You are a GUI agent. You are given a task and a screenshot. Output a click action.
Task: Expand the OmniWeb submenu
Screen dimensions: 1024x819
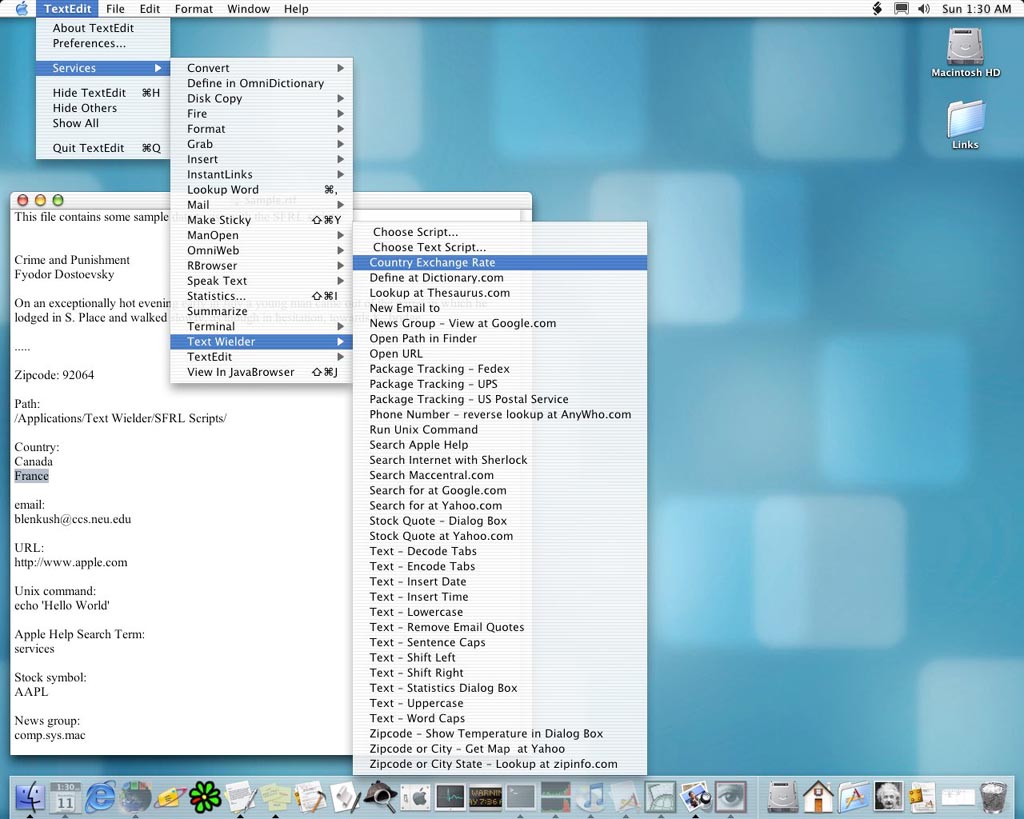[x=261, y=250]
